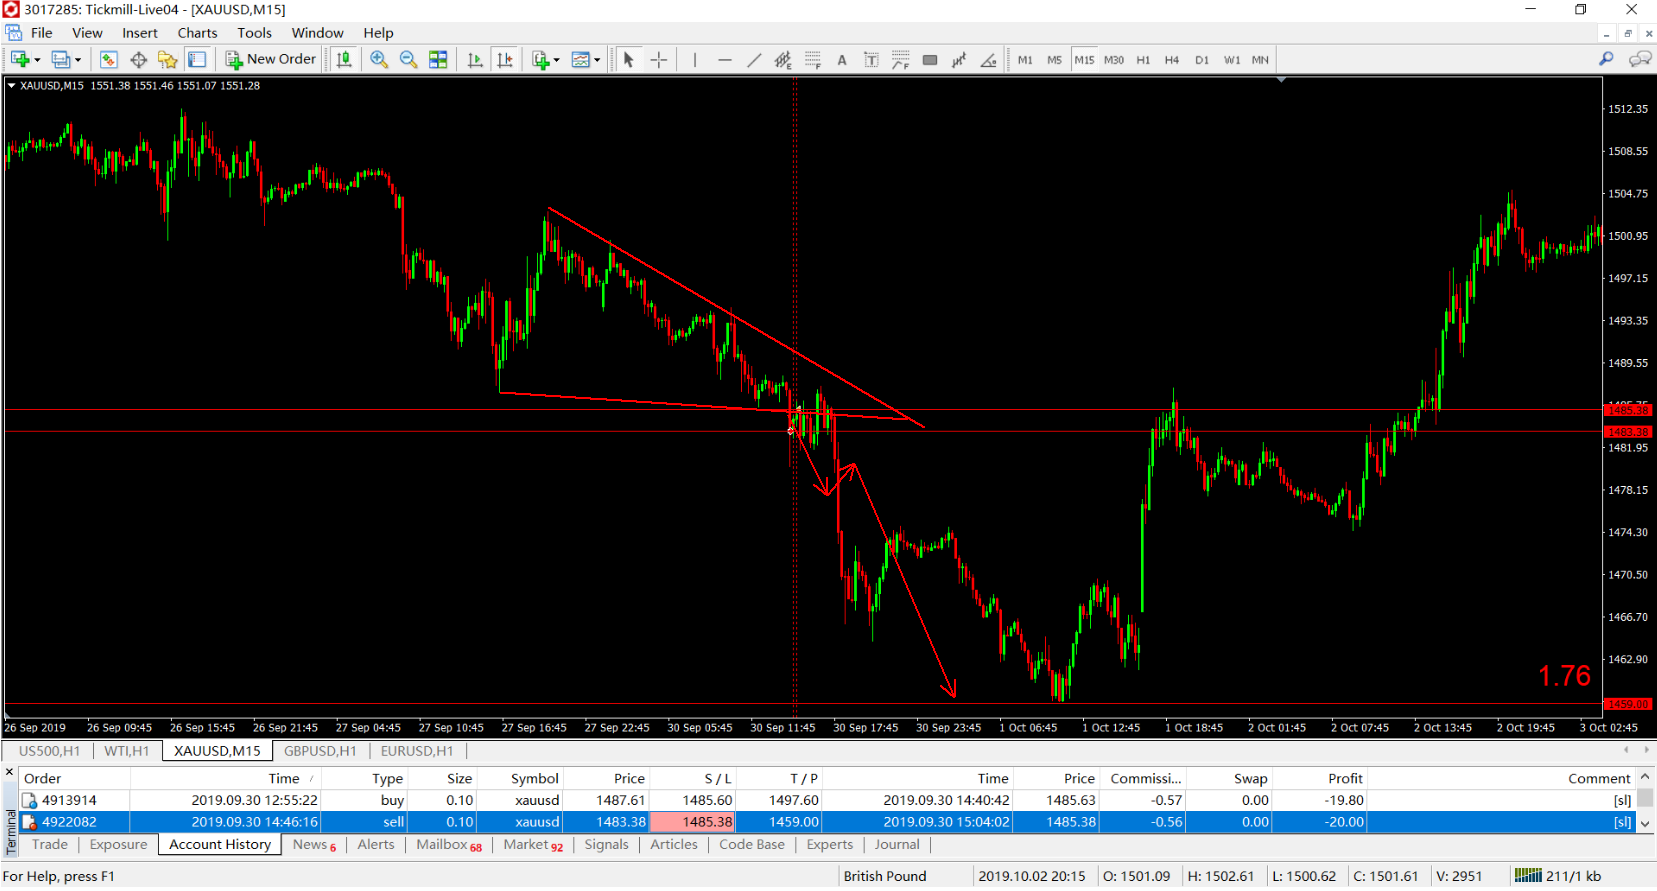Open the EURUSD,H1 chart tab
The width and height of the screenshot is (1657, 891).
(x=417, y=751)
